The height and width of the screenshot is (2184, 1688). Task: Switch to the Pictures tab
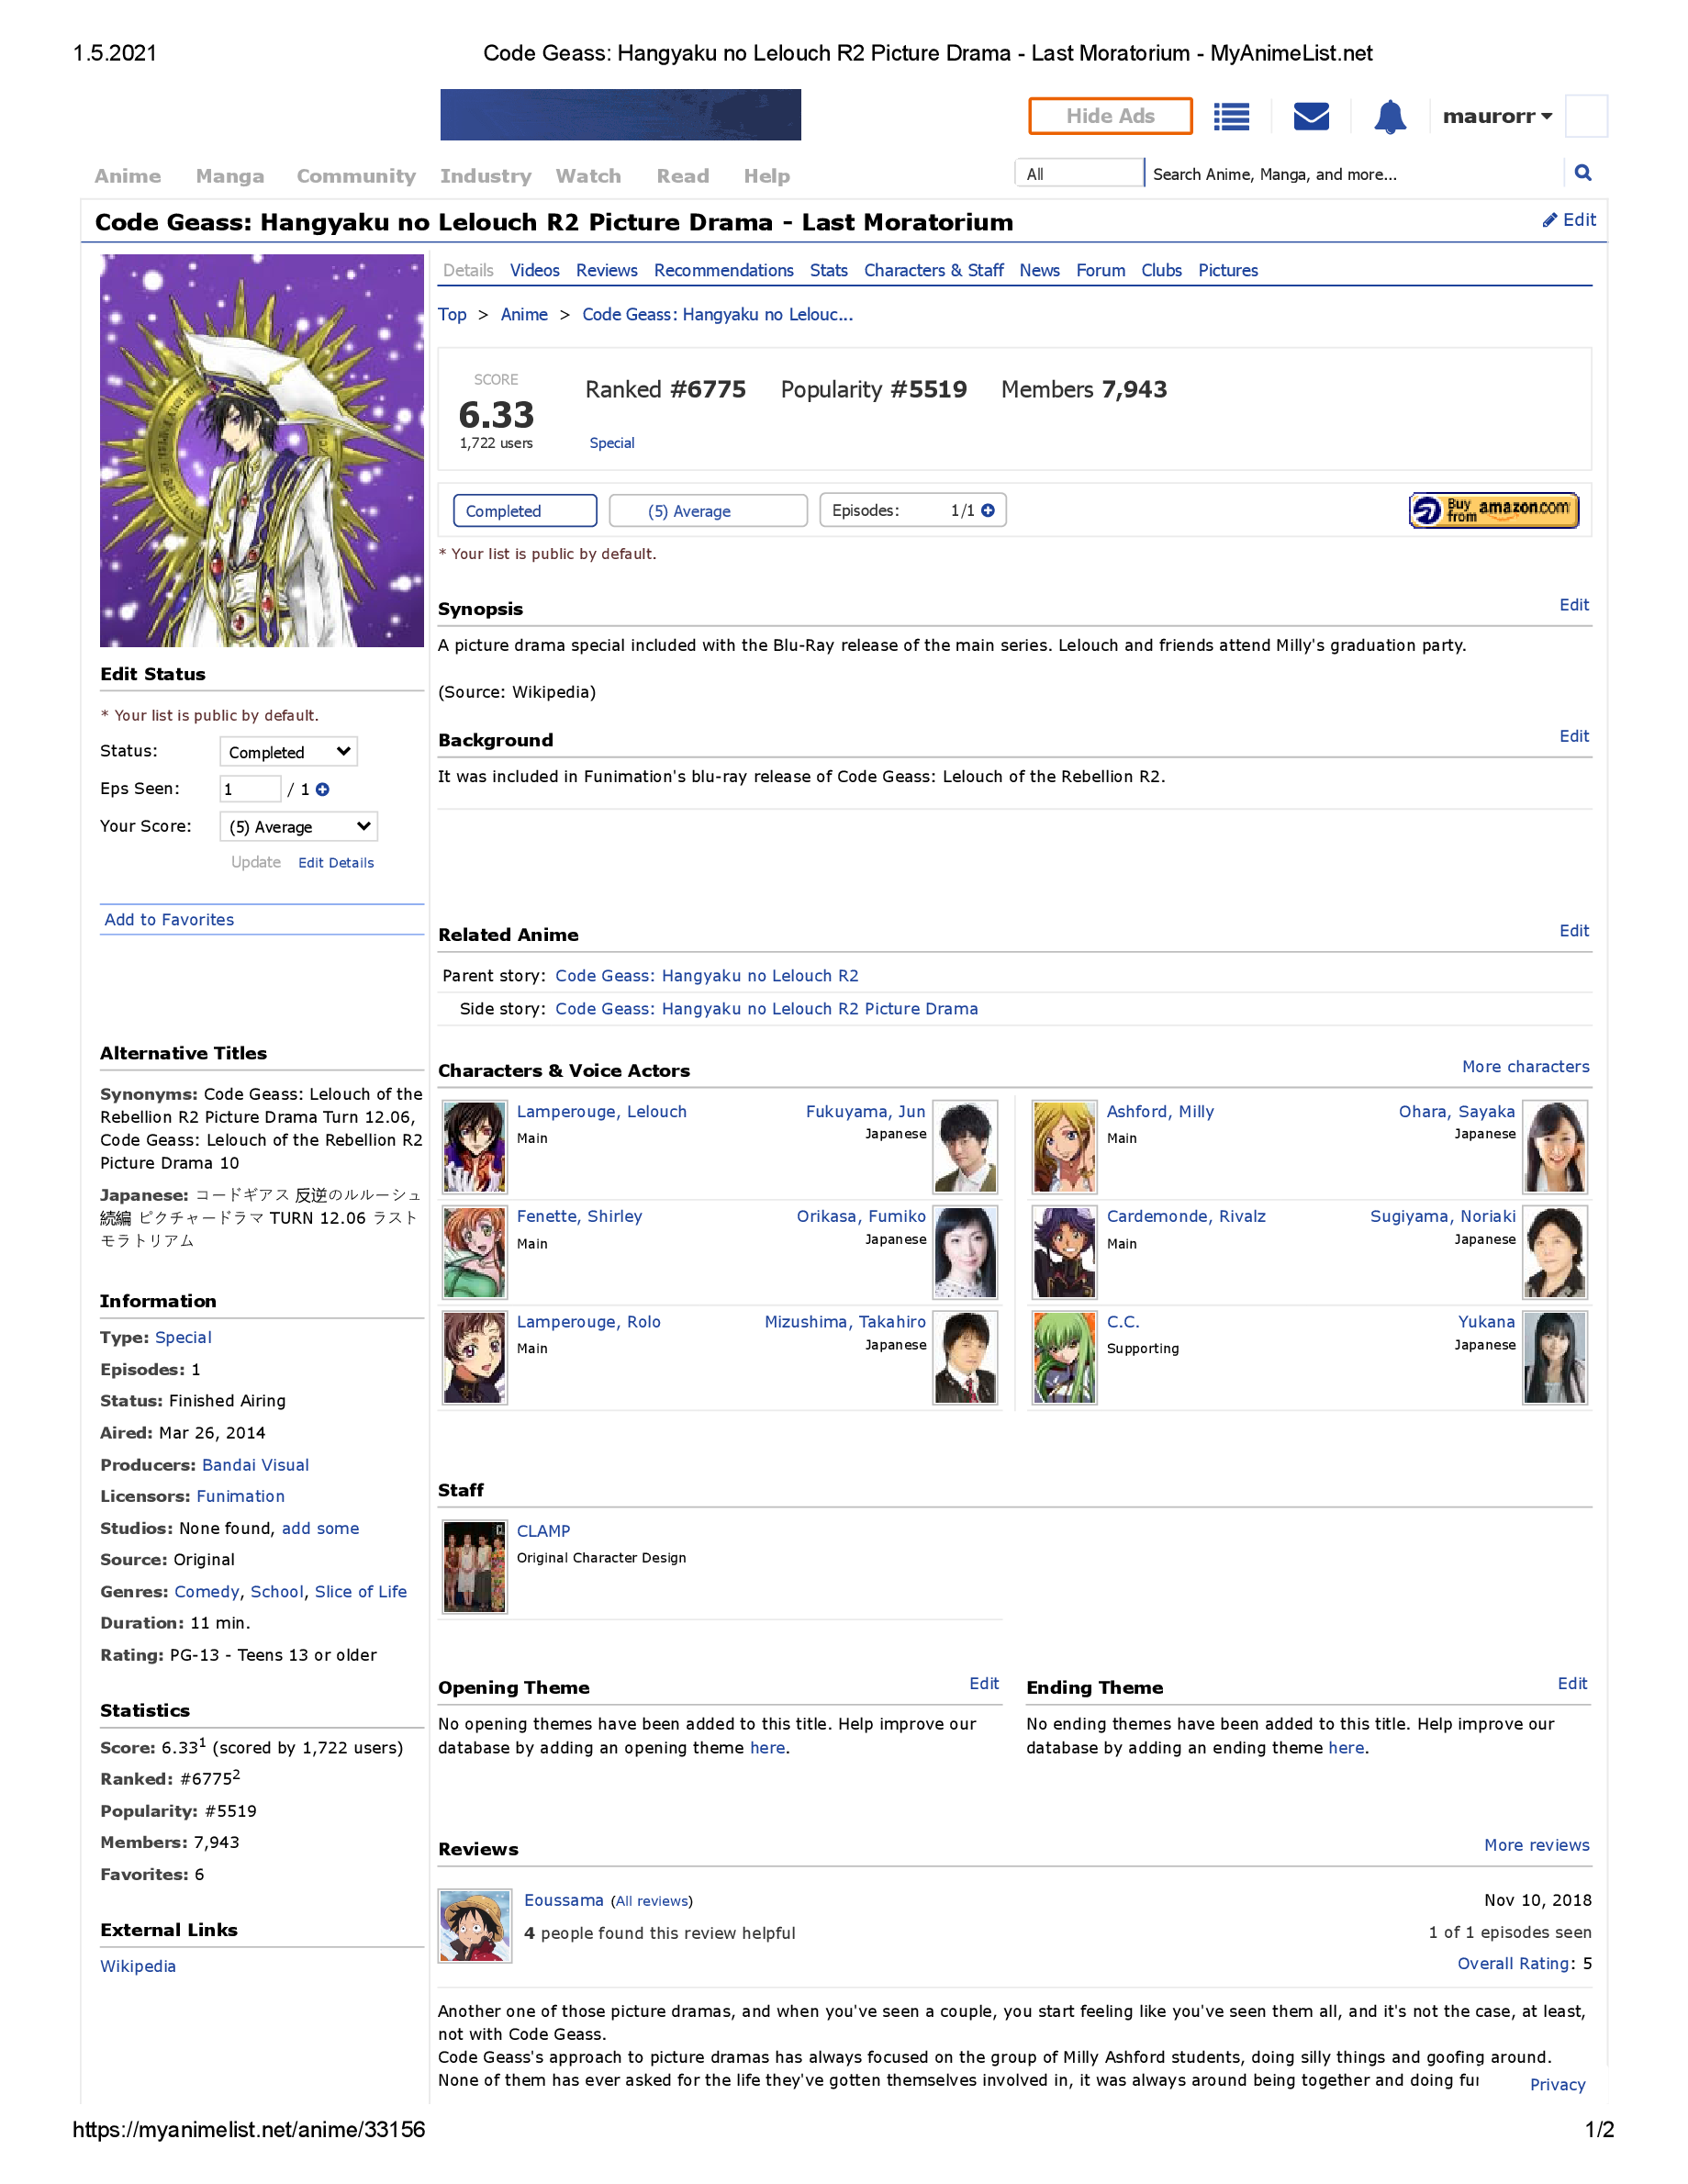[1228, 270]
